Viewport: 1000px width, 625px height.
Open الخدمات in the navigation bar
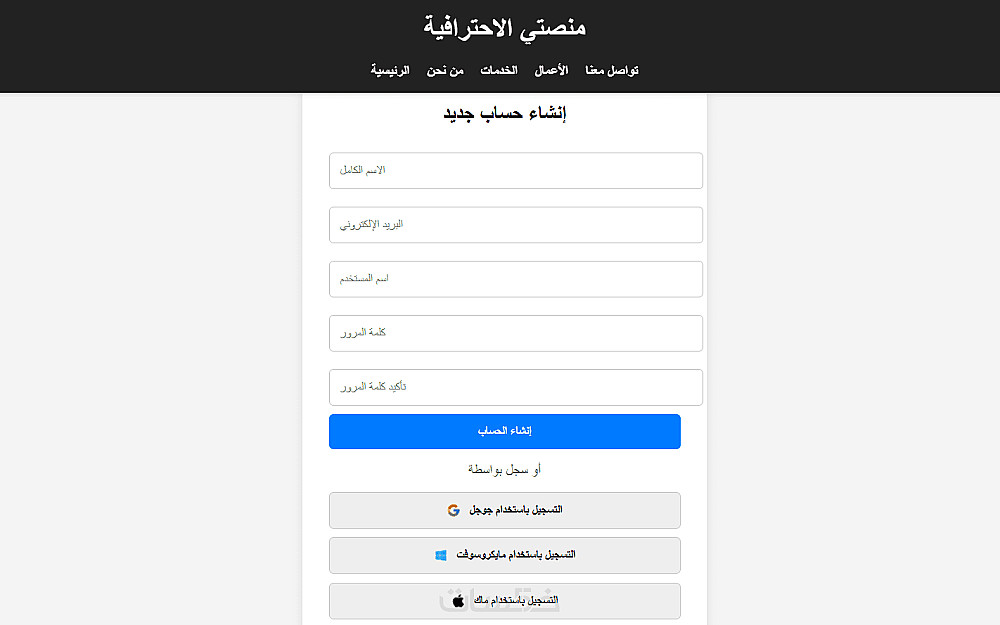[x=498, y=71]
